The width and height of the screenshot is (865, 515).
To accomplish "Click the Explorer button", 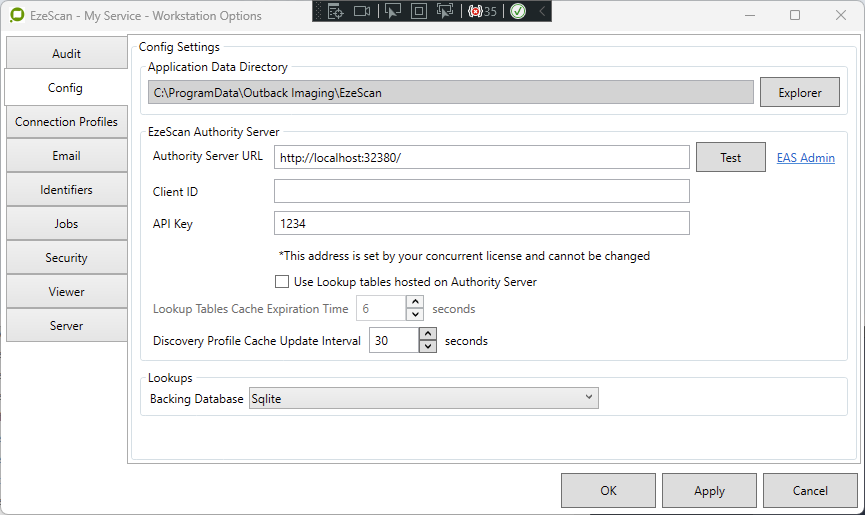I will 799,93.
